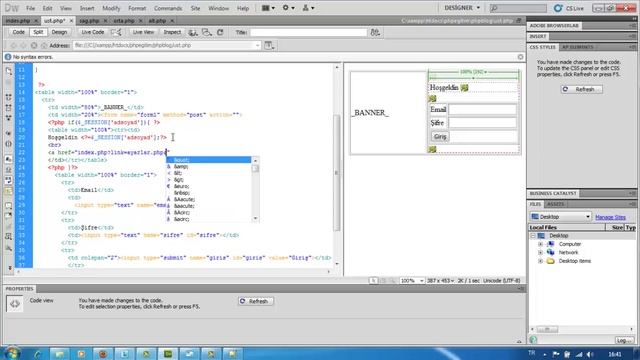
Task: Open the AP Elements panel tab
Action: coord(577,47)
